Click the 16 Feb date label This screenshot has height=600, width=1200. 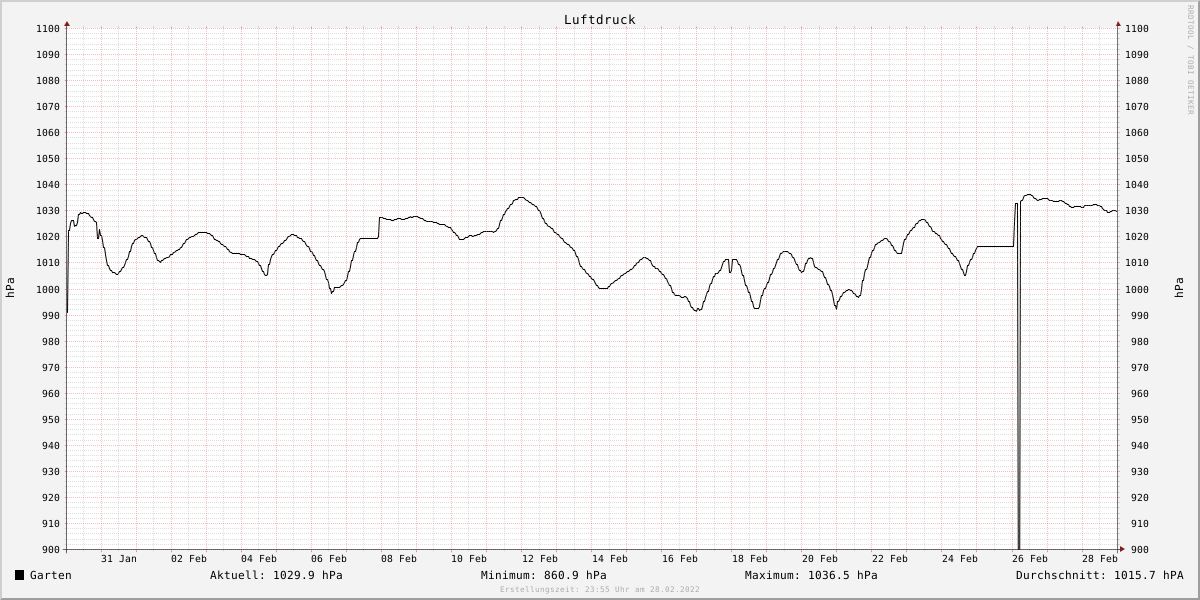point(680,558)
